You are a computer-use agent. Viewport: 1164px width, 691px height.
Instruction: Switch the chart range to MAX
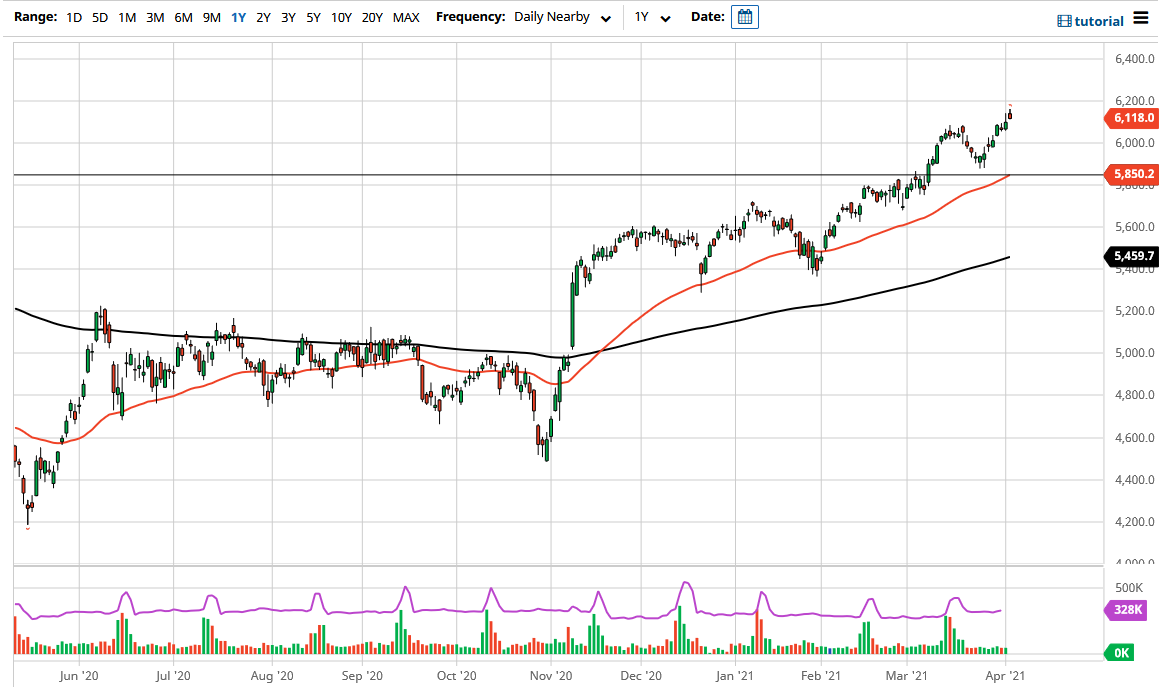click(x=406, y=17)
